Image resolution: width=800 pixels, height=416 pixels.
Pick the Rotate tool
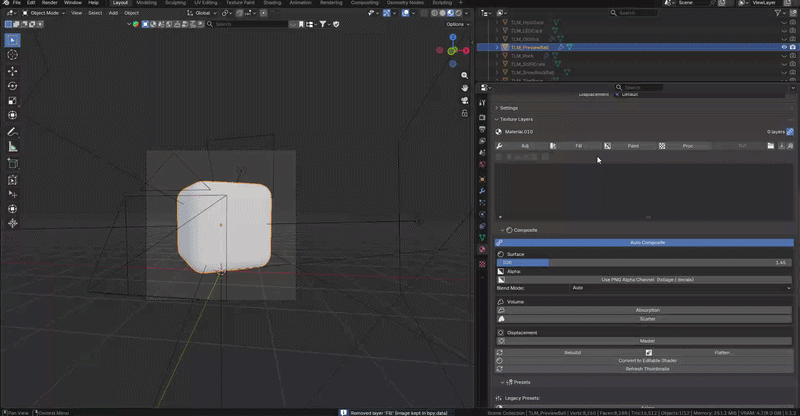13,86
